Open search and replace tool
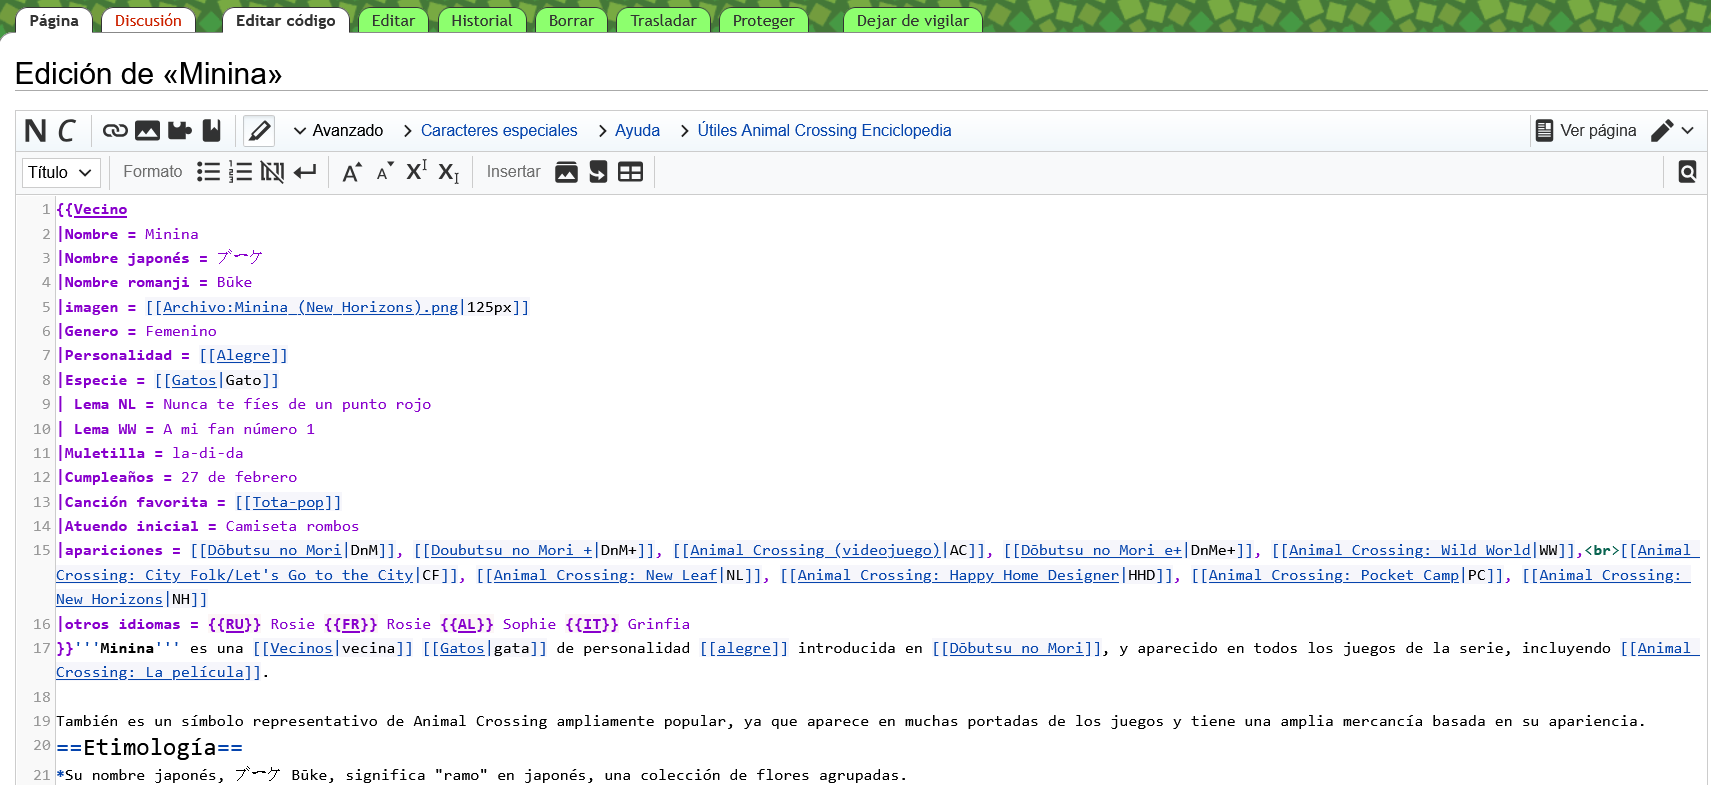Image resolution: width=1711 pixels, height=785 pixels. (x=1687, y=172)
